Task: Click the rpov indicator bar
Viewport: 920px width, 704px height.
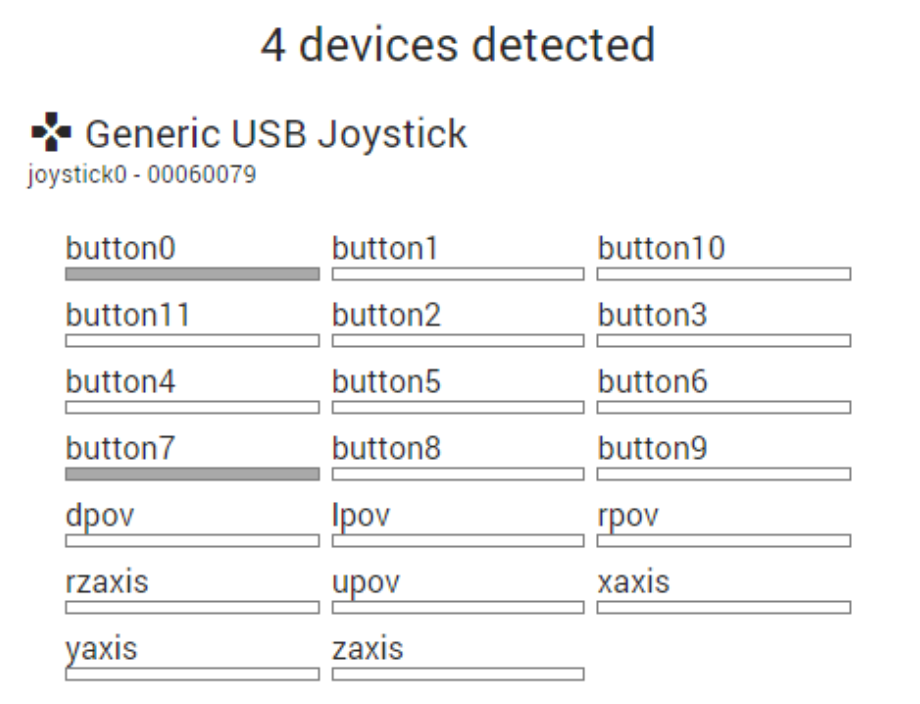Action: (724, 541)
